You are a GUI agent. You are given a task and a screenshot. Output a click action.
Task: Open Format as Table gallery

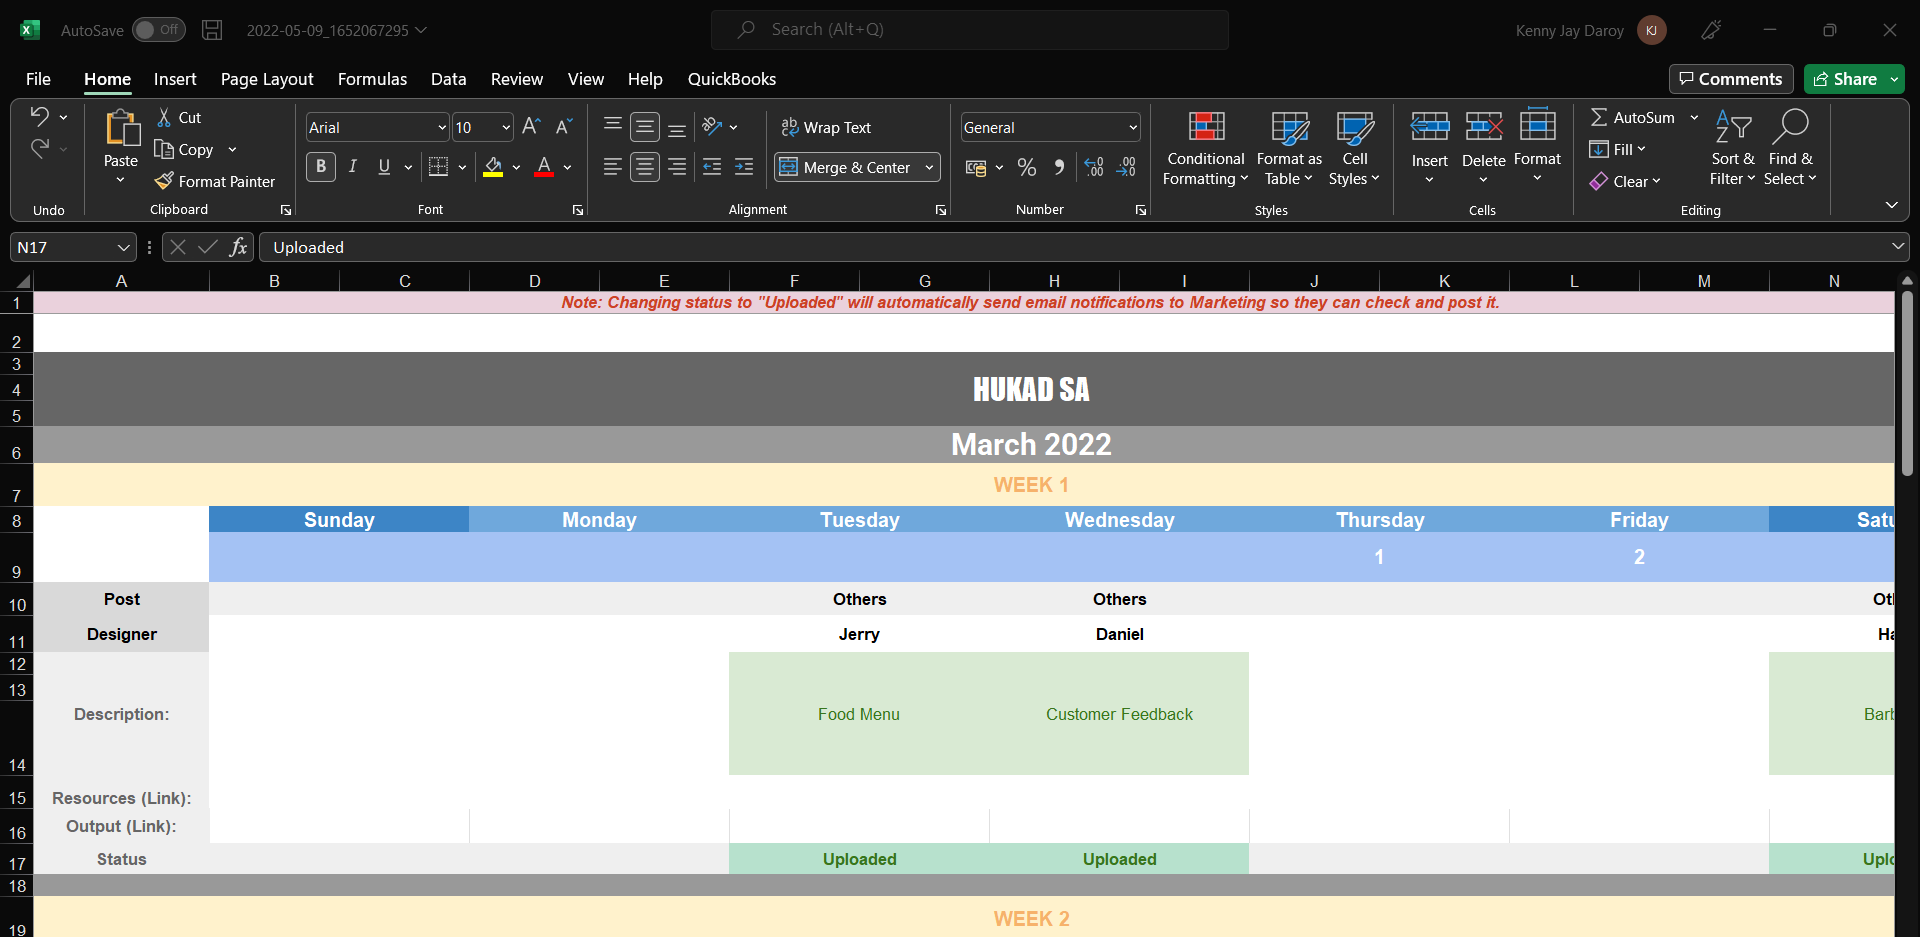click(x=1289, y=148)
